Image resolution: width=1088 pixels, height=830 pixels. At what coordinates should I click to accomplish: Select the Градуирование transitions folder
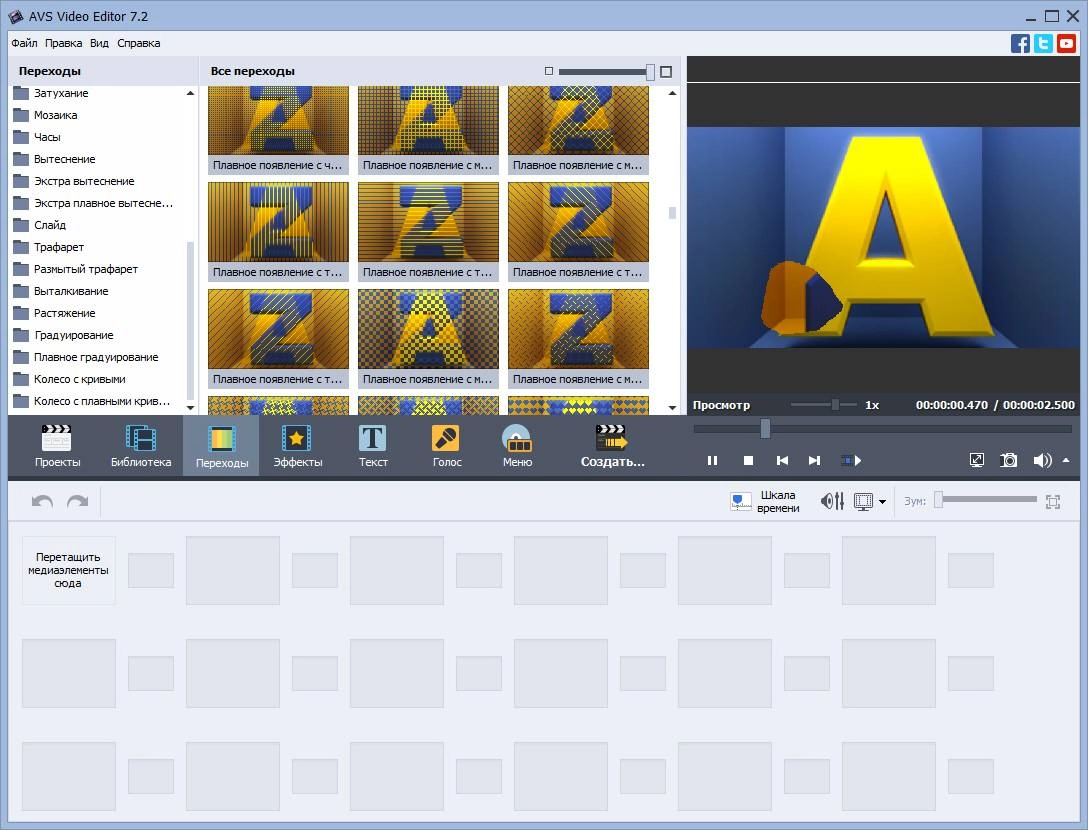click(74, 335)
